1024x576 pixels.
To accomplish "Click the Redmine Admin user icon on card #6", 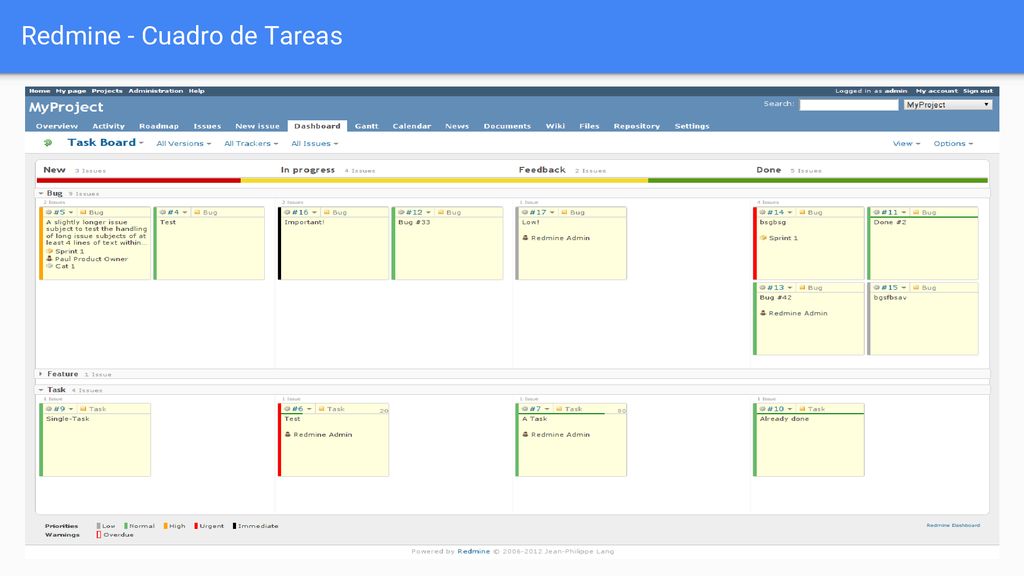I will coord(288,434).
